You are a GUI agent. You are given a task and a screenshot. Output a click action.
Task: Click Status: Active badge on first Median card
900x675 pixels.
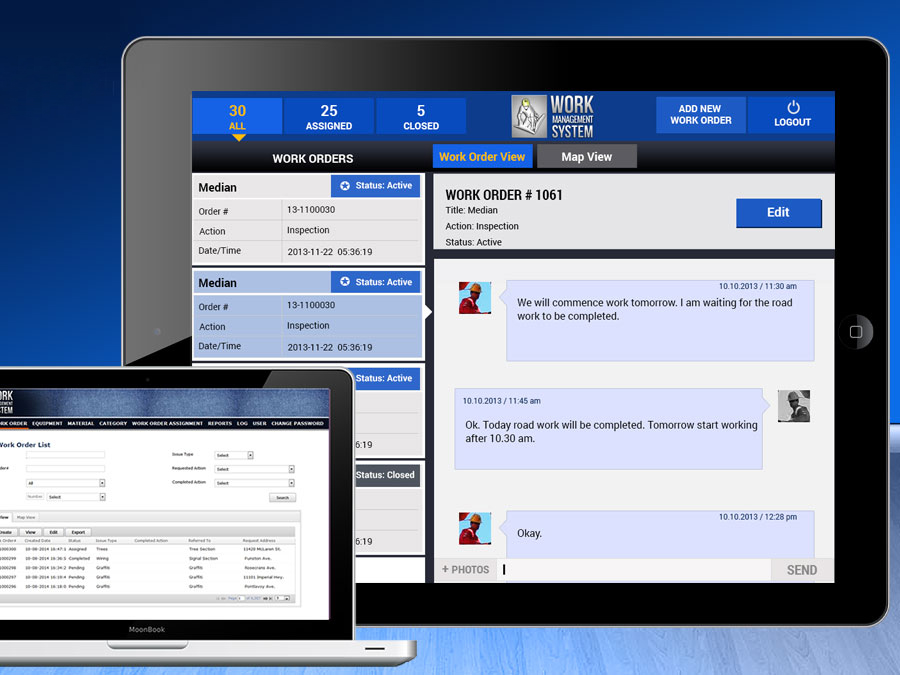coord(375,186)
